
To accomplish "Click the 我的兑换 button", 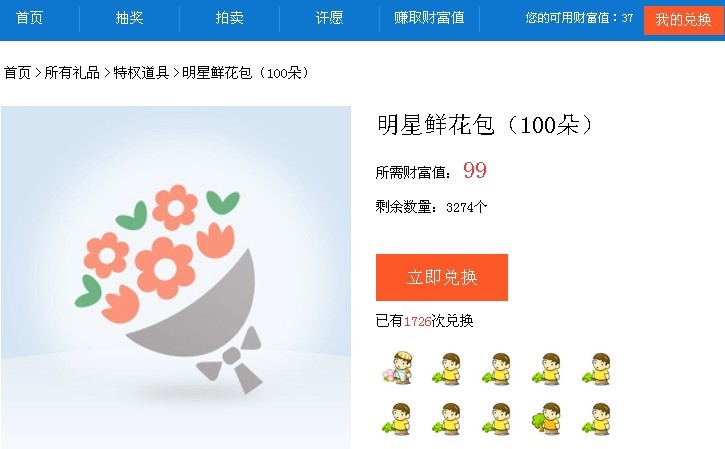I will (x=683, y=20).
